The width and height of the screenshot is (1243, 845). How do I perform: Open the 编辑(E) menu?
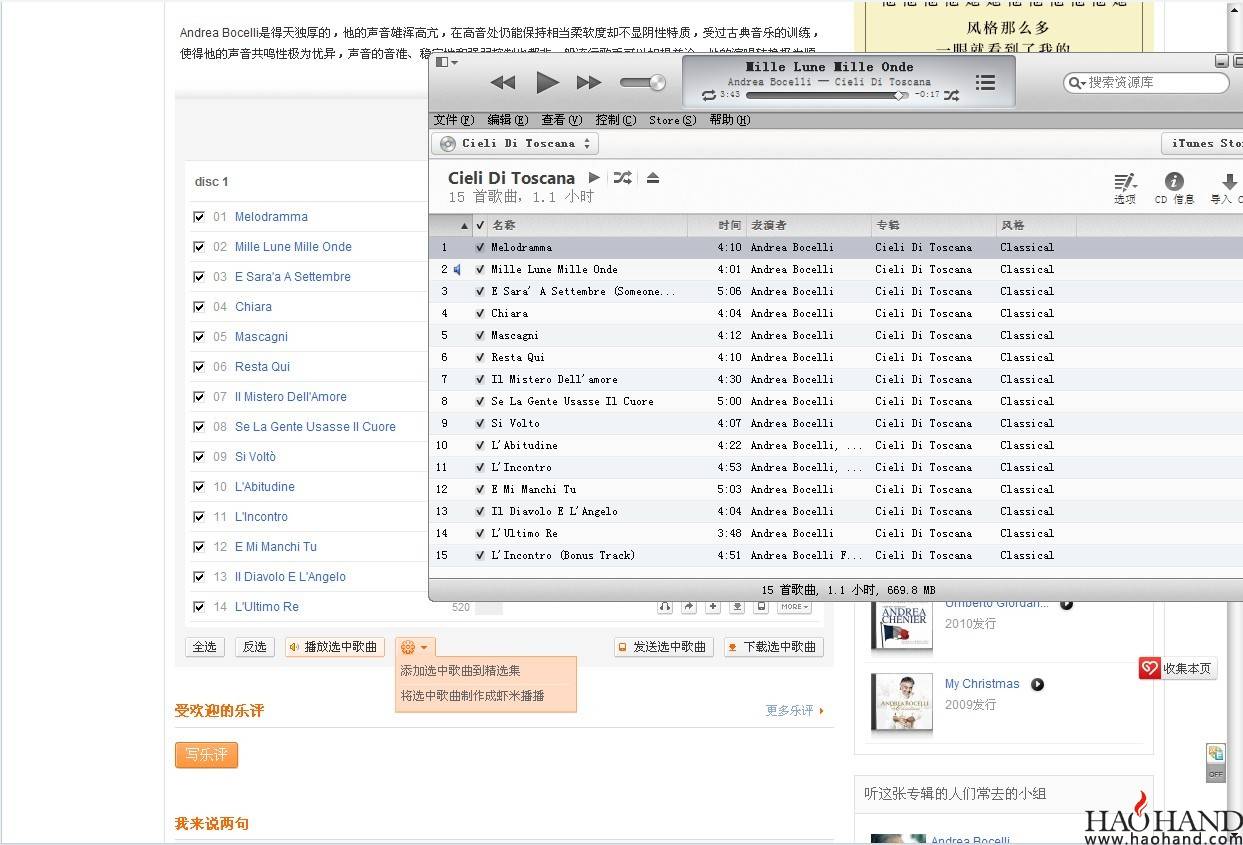click(x=508, y=120)
